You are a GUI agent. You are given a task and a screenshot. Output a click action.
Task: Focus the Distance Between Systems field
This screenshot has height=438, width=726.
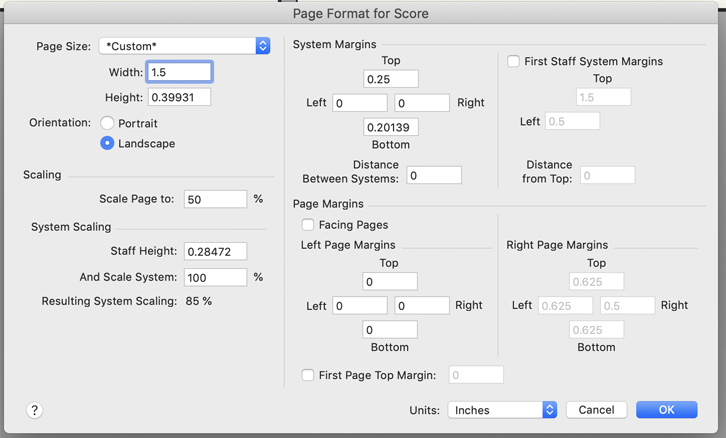433,176
